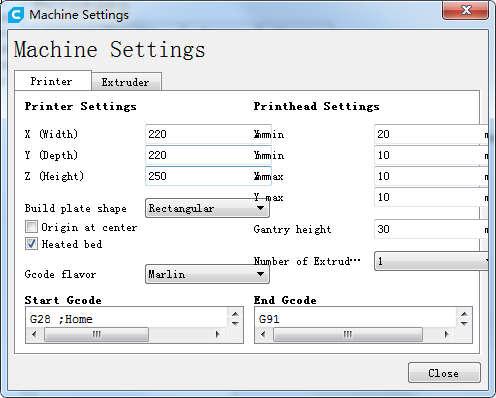This screenshot has width=496, height=398.
Task: Edit the Z (Height) value field
Action: (x=208, y=176)
